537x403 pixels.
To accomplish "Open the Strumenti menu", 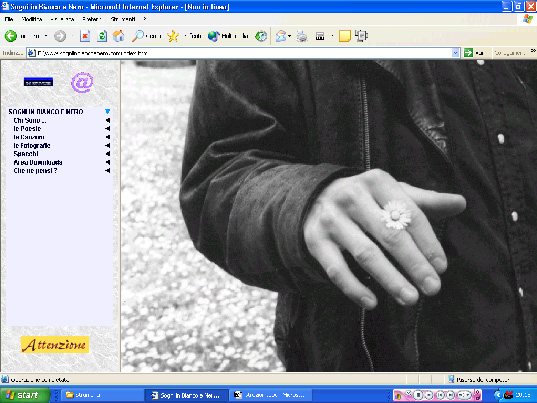I will (x=123, y=19).
